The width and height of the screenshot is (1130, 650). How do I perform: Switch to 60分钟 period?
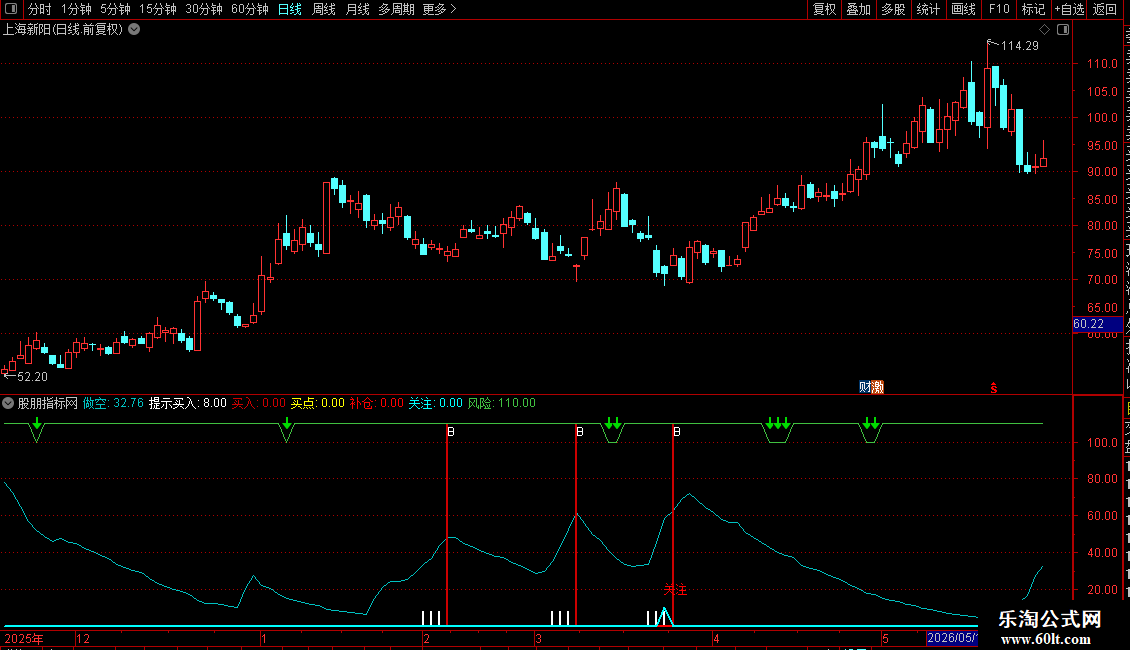click(x=249, y=9)
